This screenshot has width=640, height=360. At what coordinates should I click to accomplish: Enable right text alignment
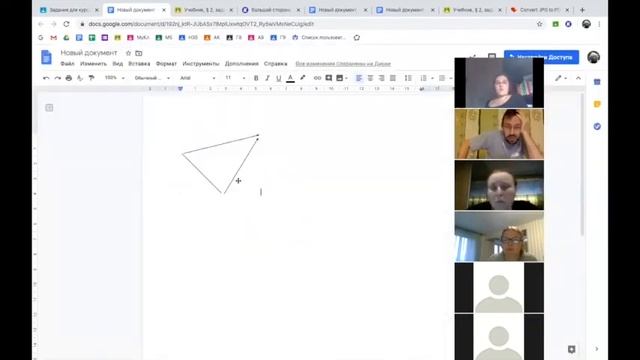pyautogui.click(x=381, y=78)
